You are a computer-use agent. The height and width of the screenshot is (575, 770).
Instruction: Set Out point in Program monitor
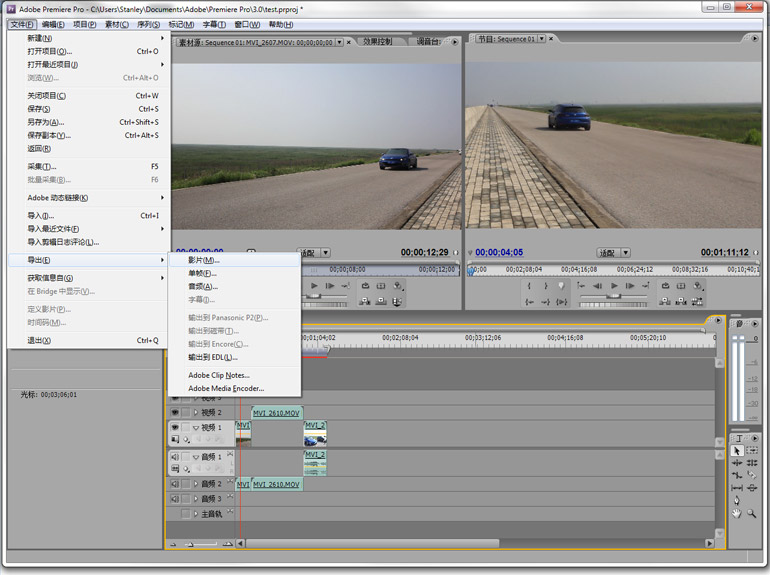545,286
